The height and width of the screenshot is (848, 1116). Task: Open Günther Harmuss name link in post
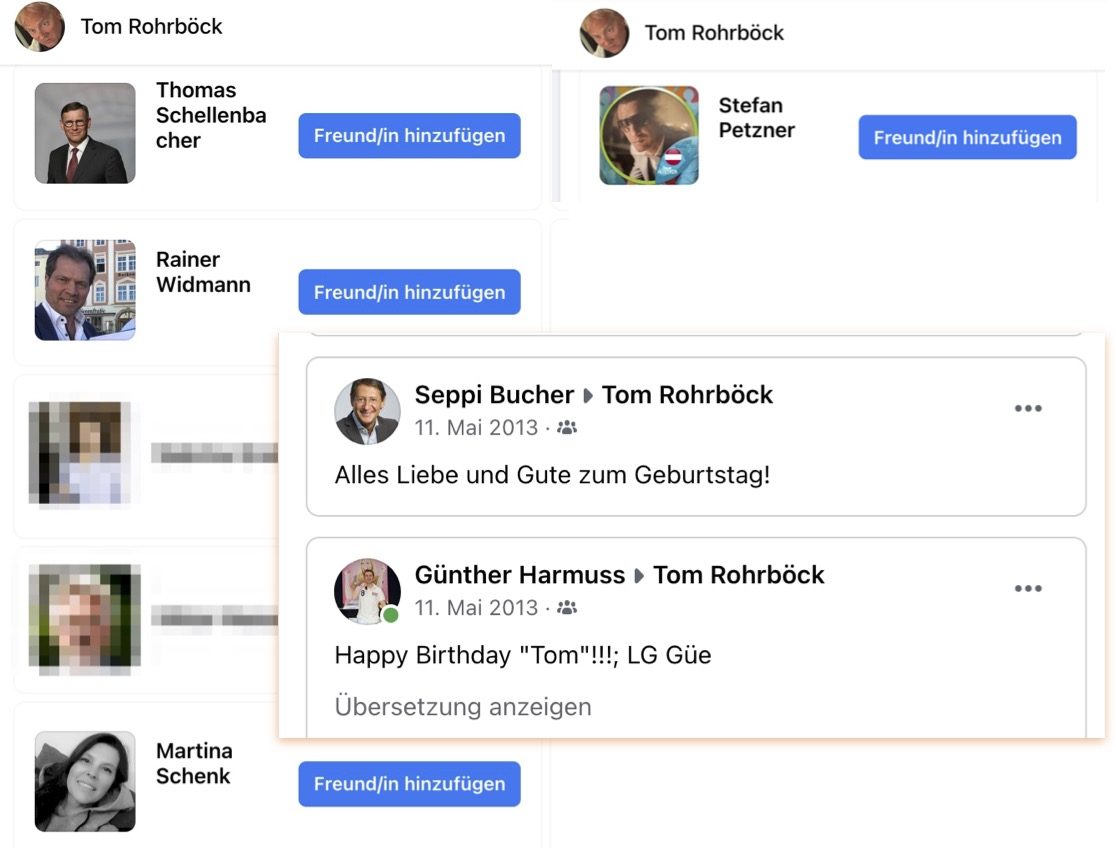tap(520, 575)
